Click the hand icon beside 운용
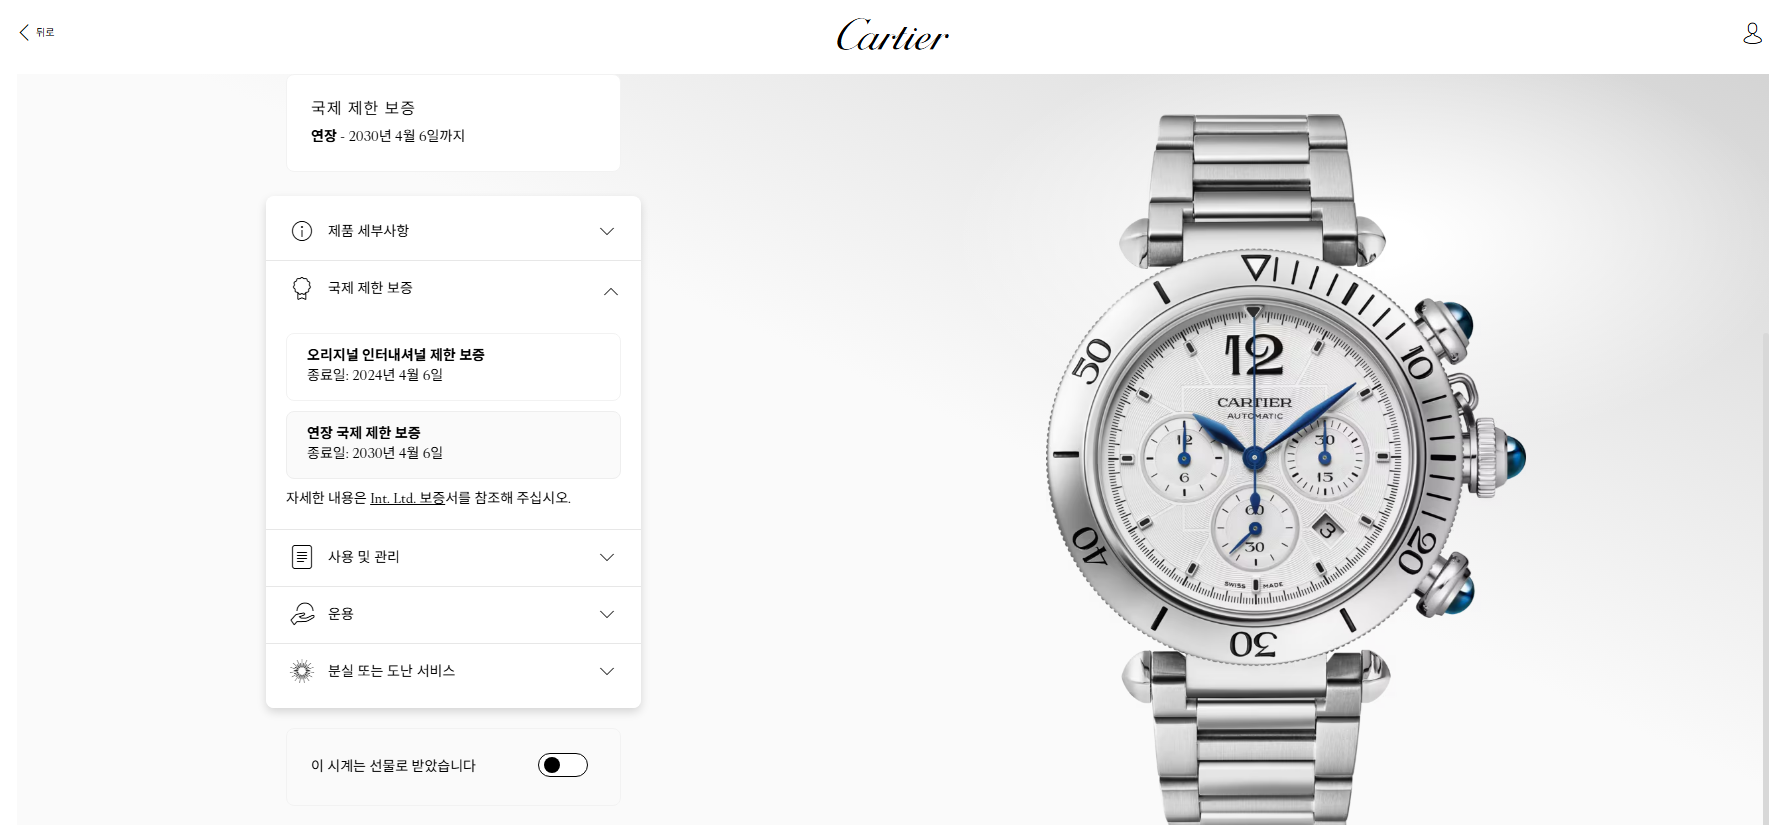Viewport: 1788px width, 825px height. tap(301, 614)
